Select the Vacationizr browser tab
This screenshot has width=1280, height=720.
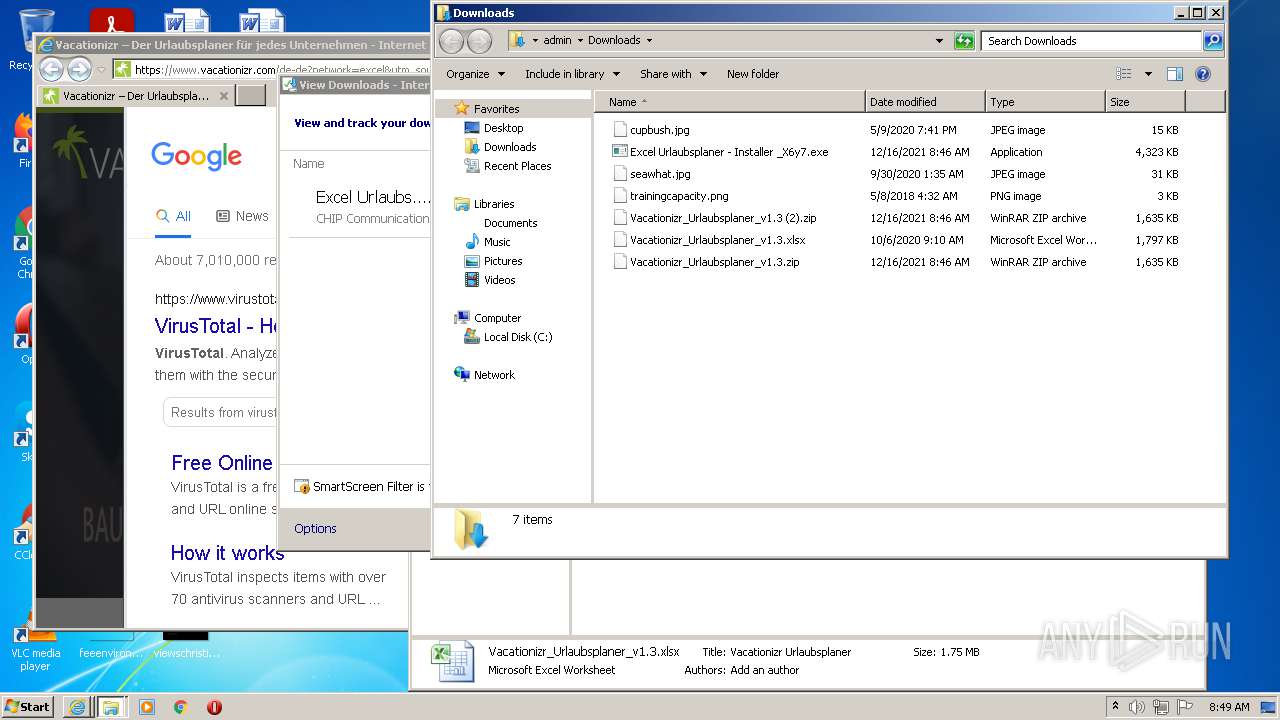pos(136,96)
